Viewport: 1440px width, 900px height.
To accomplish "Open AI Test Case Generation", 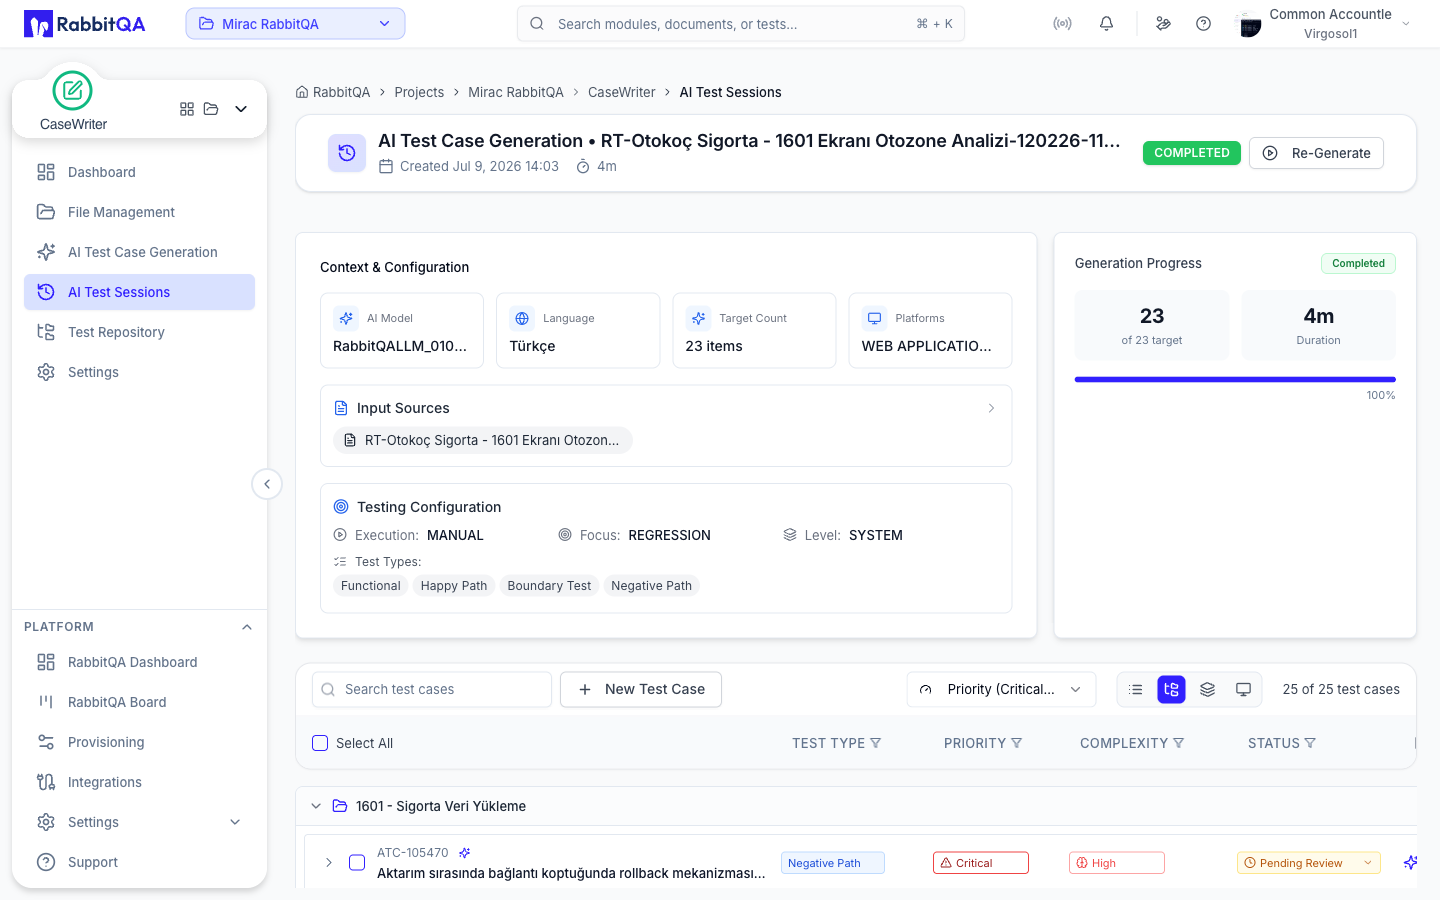I will [139, 252].
